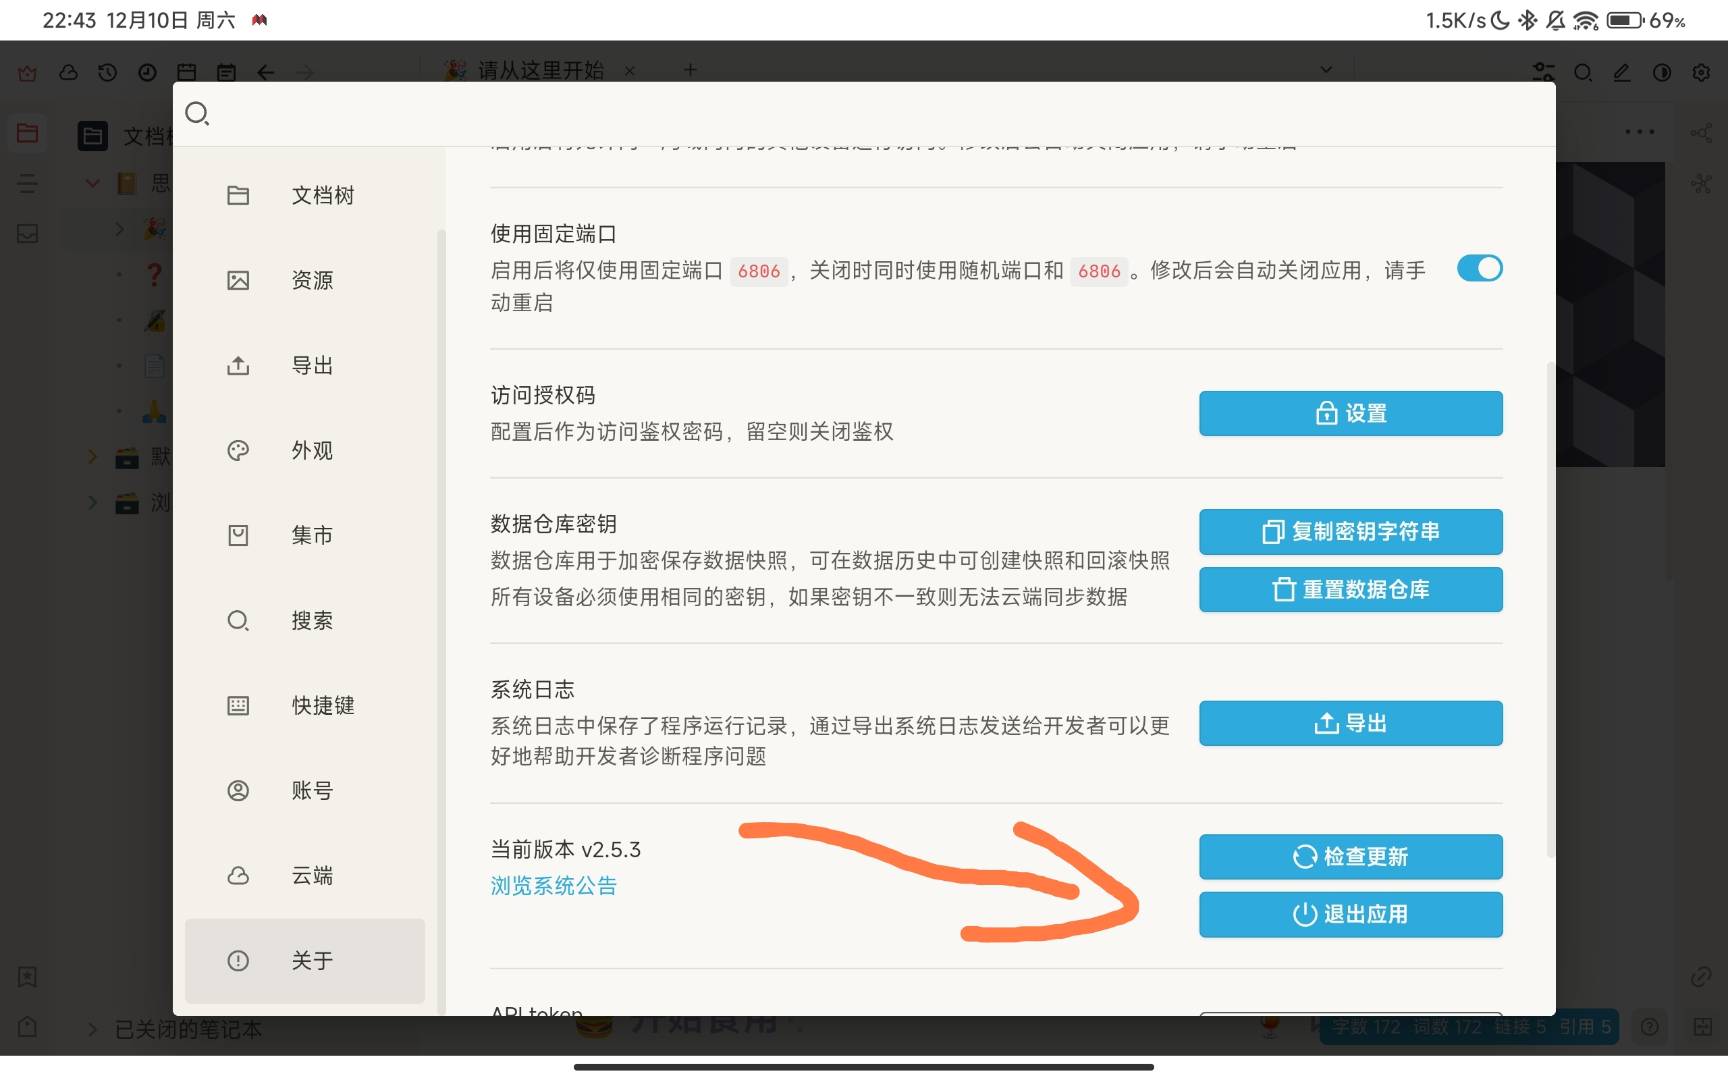The height and width of the screenshot is (1080, 1728).
Task: Open the tab list dropdown chevron
Action: tap(1326, 70)
